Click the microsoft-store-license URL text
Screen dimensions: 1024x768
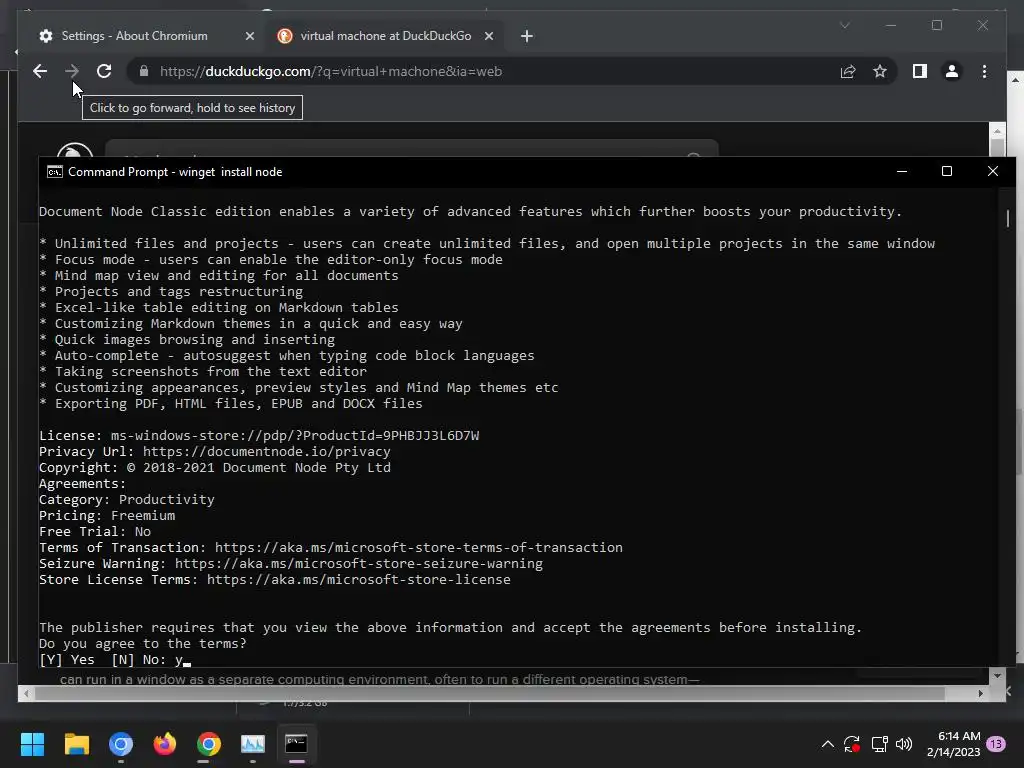click(x=358, y=579)
